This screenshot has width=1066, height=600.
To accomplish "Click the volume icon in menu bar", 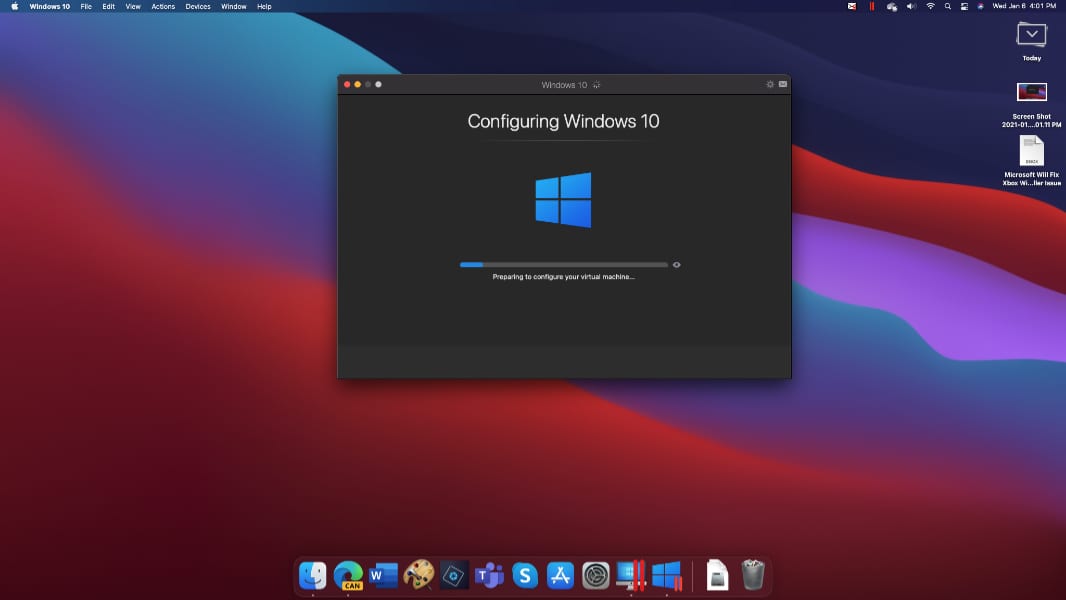I will [911, 6].
